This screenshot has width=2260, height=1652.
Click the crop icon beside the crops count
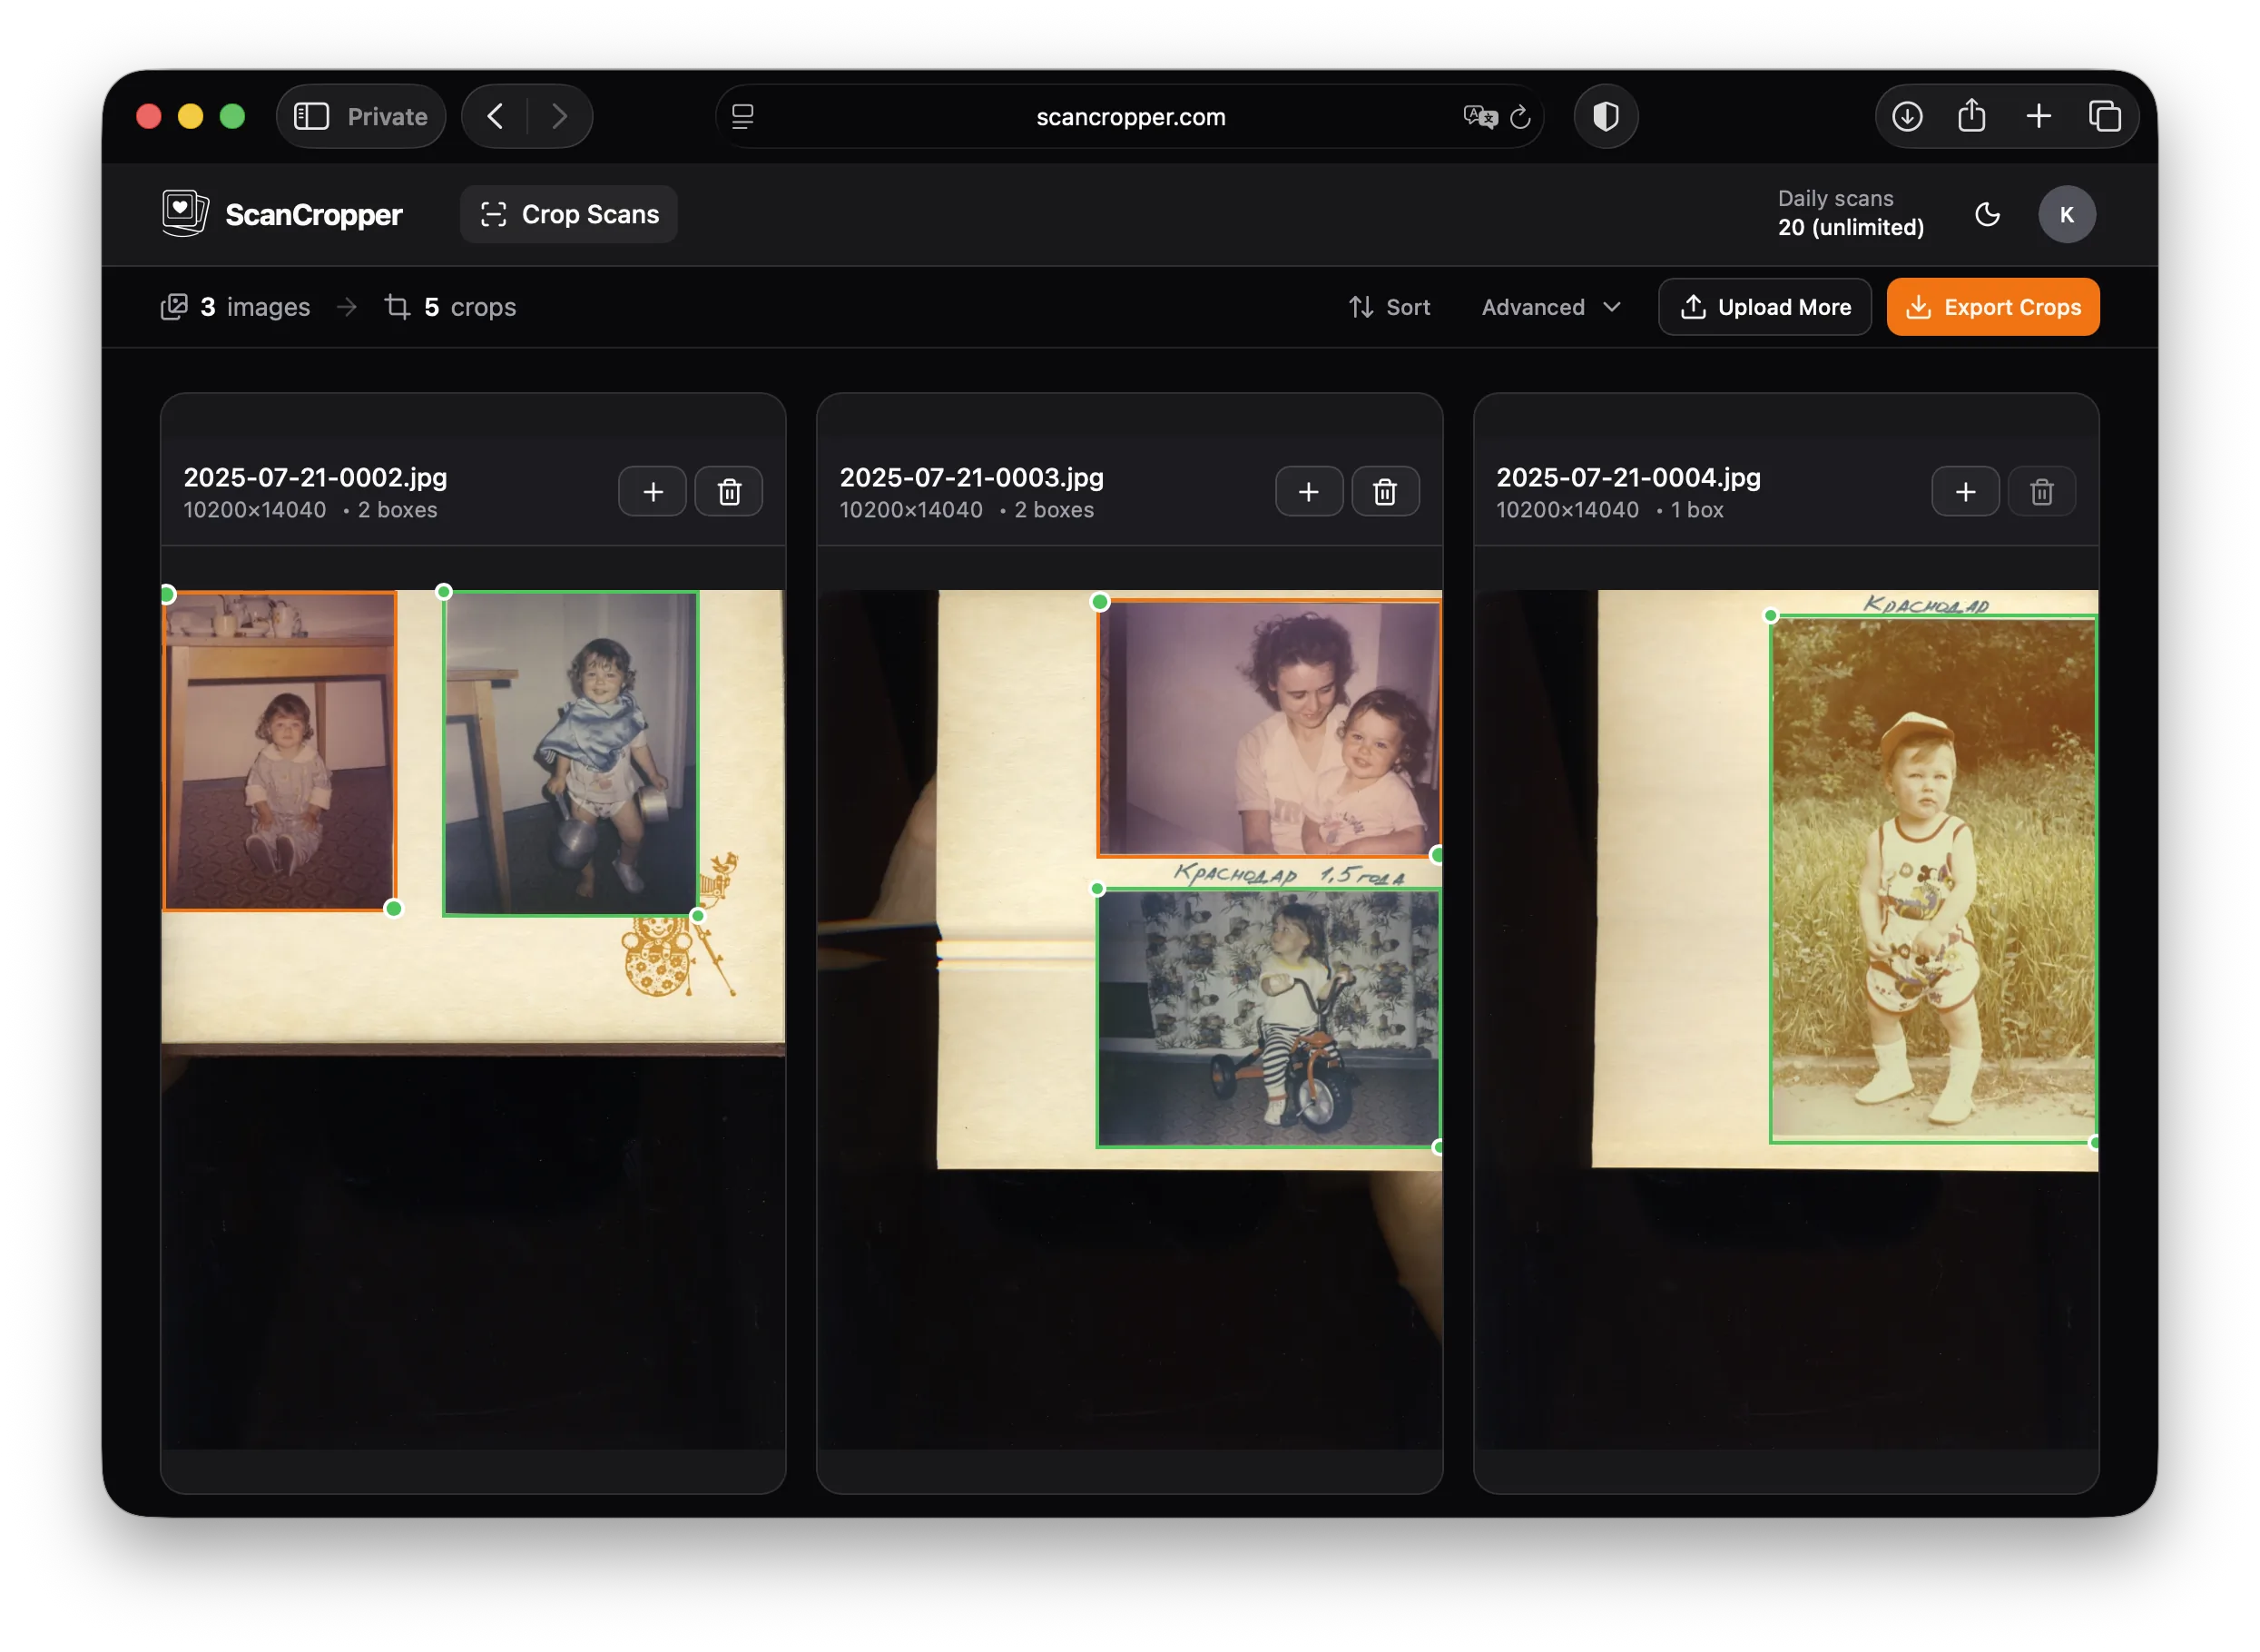tap(397, 307)
